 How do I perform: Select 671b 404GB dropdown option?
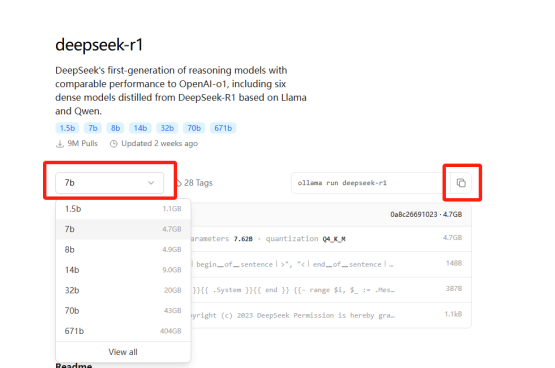pos(123,331)
